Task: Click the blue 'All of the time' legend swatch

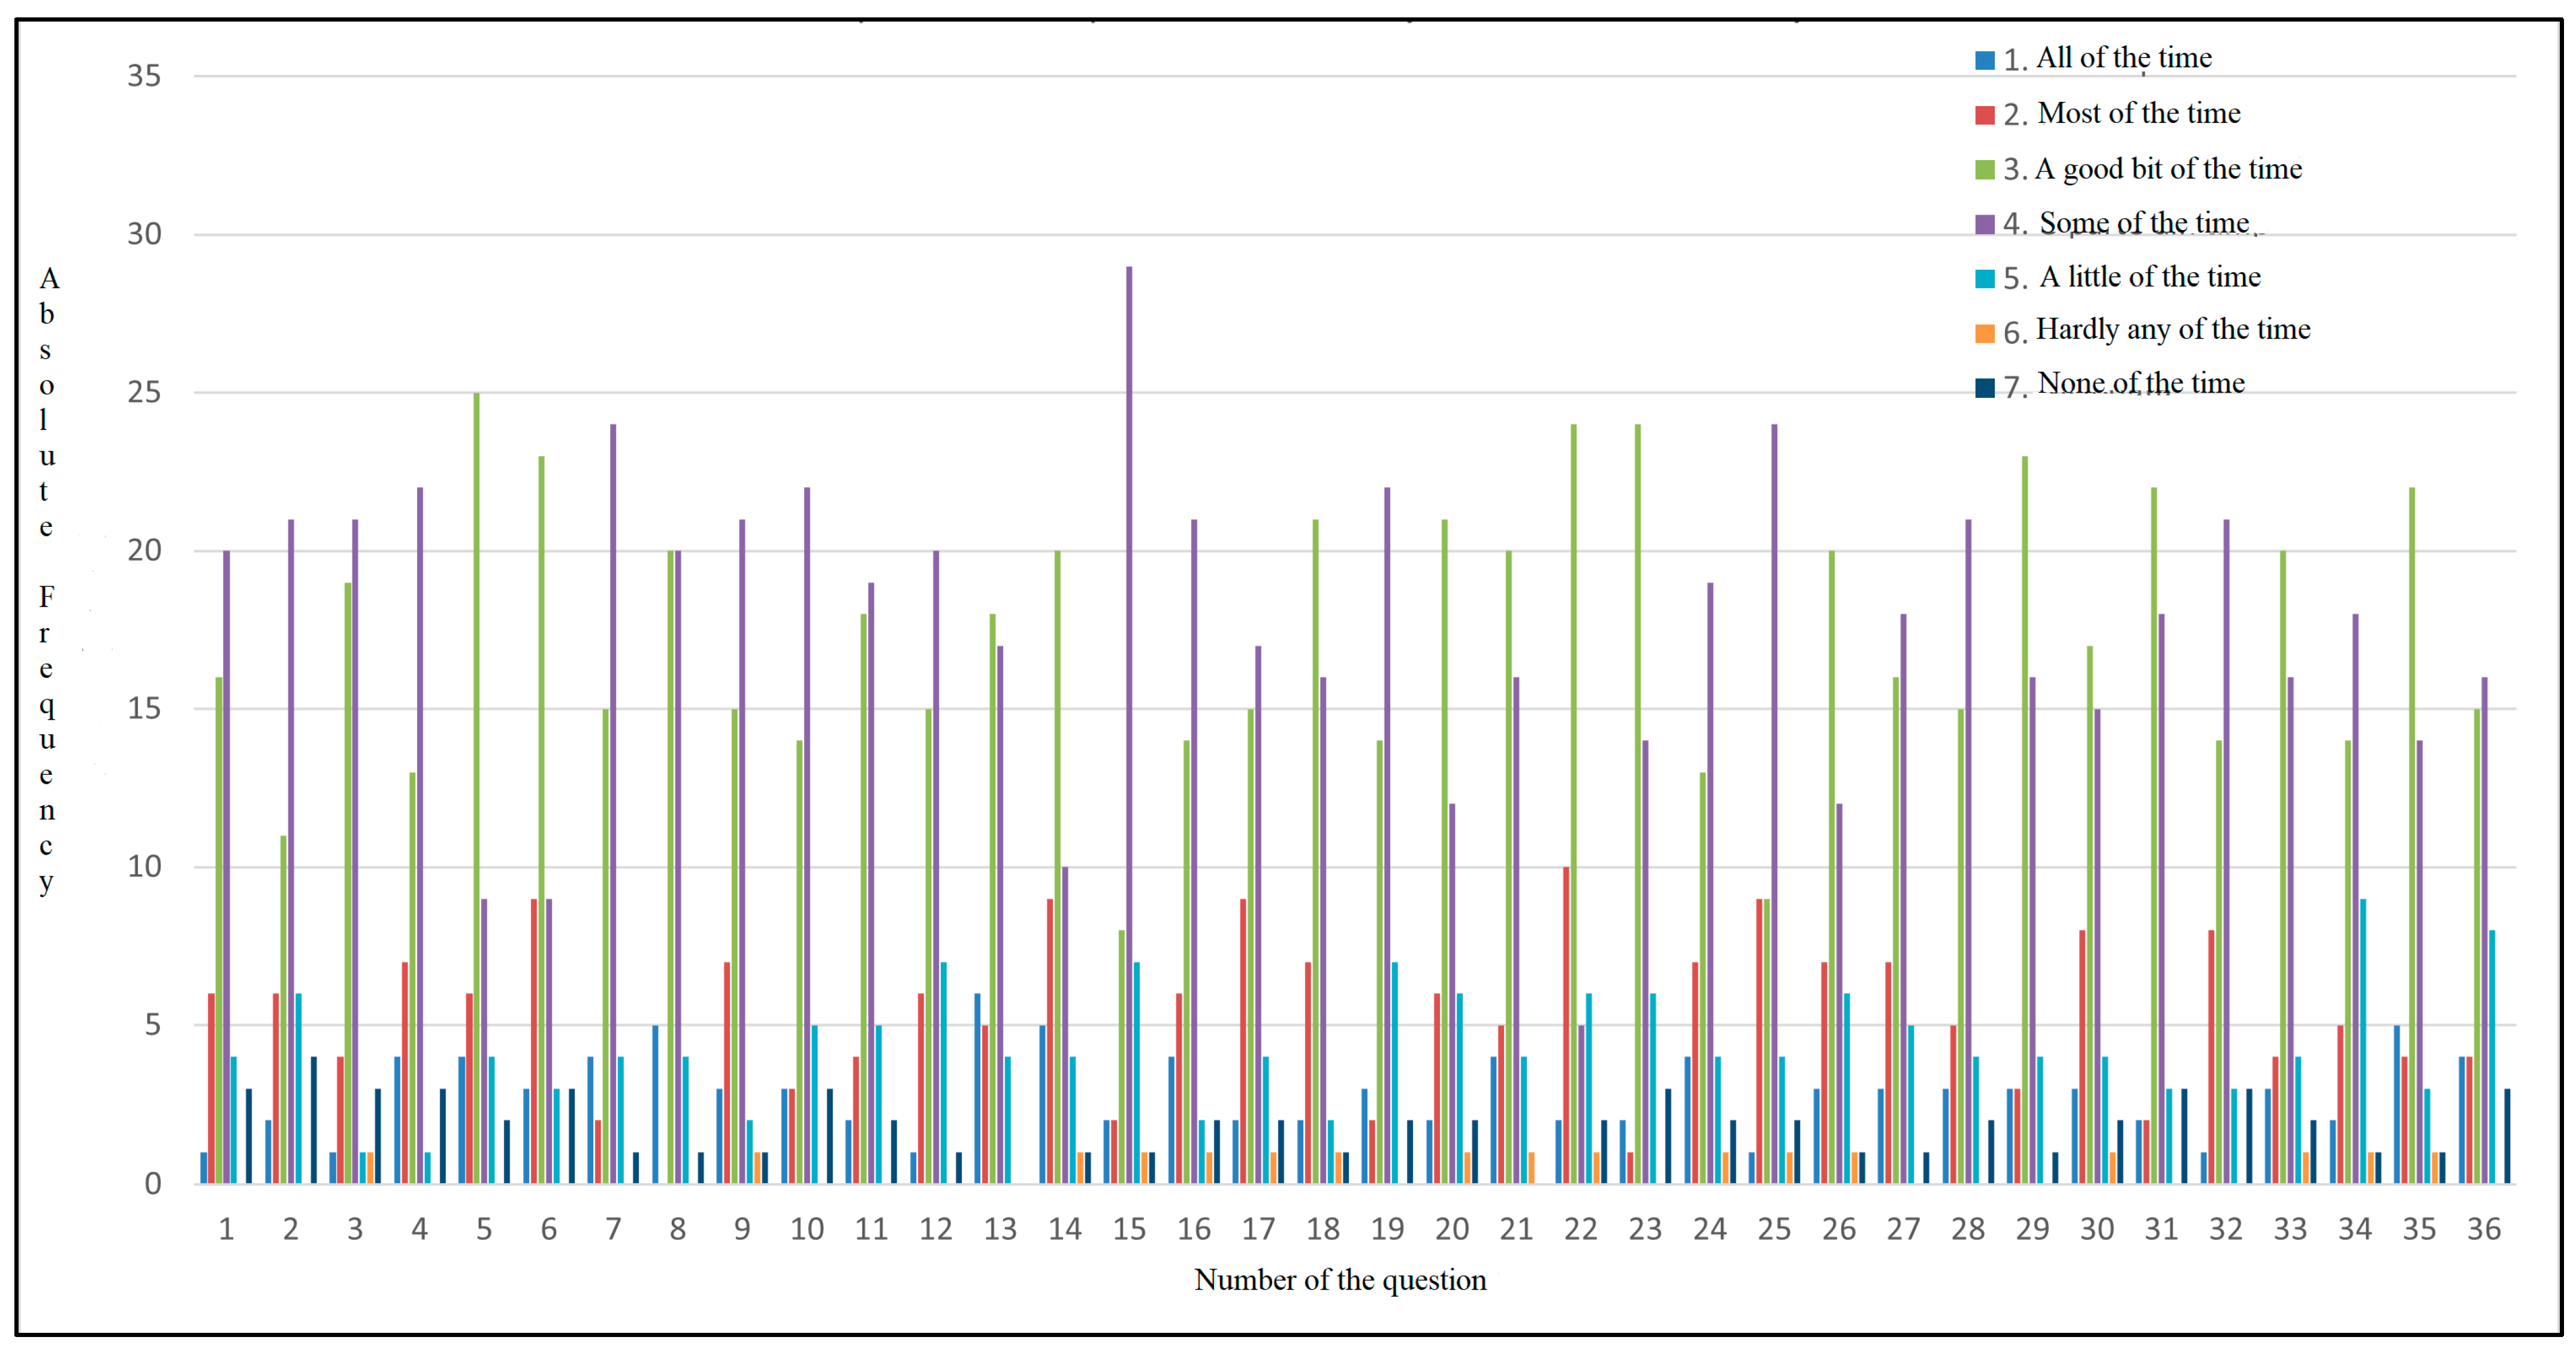Action: point(1985,60)
